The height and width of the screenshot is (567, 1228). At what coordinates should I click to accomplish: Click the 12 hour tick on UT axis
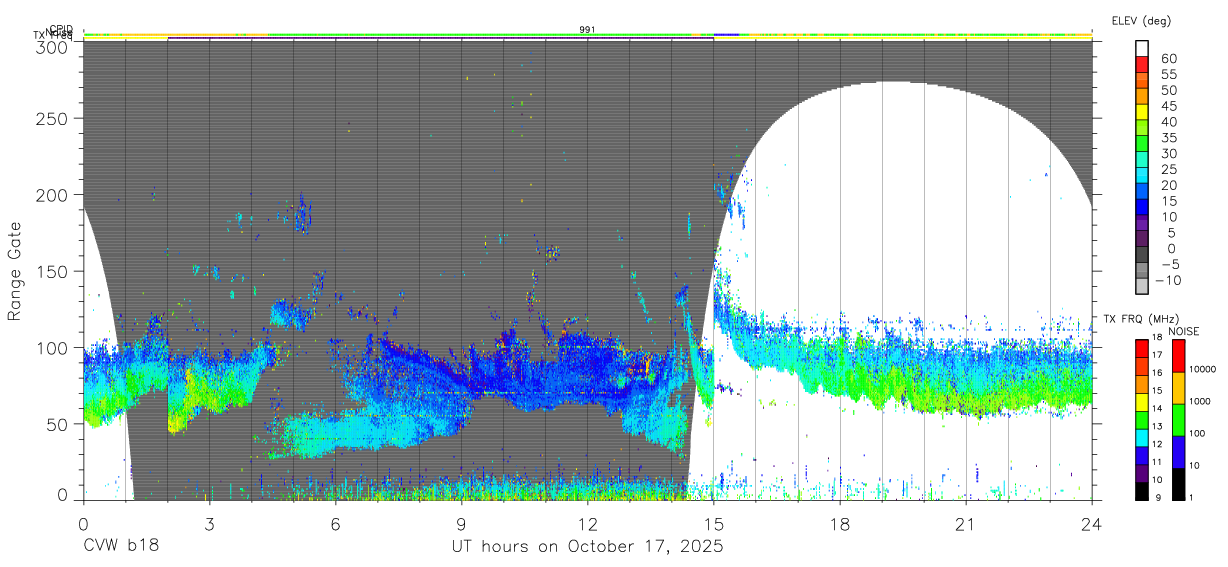click(x=587, y=524)
